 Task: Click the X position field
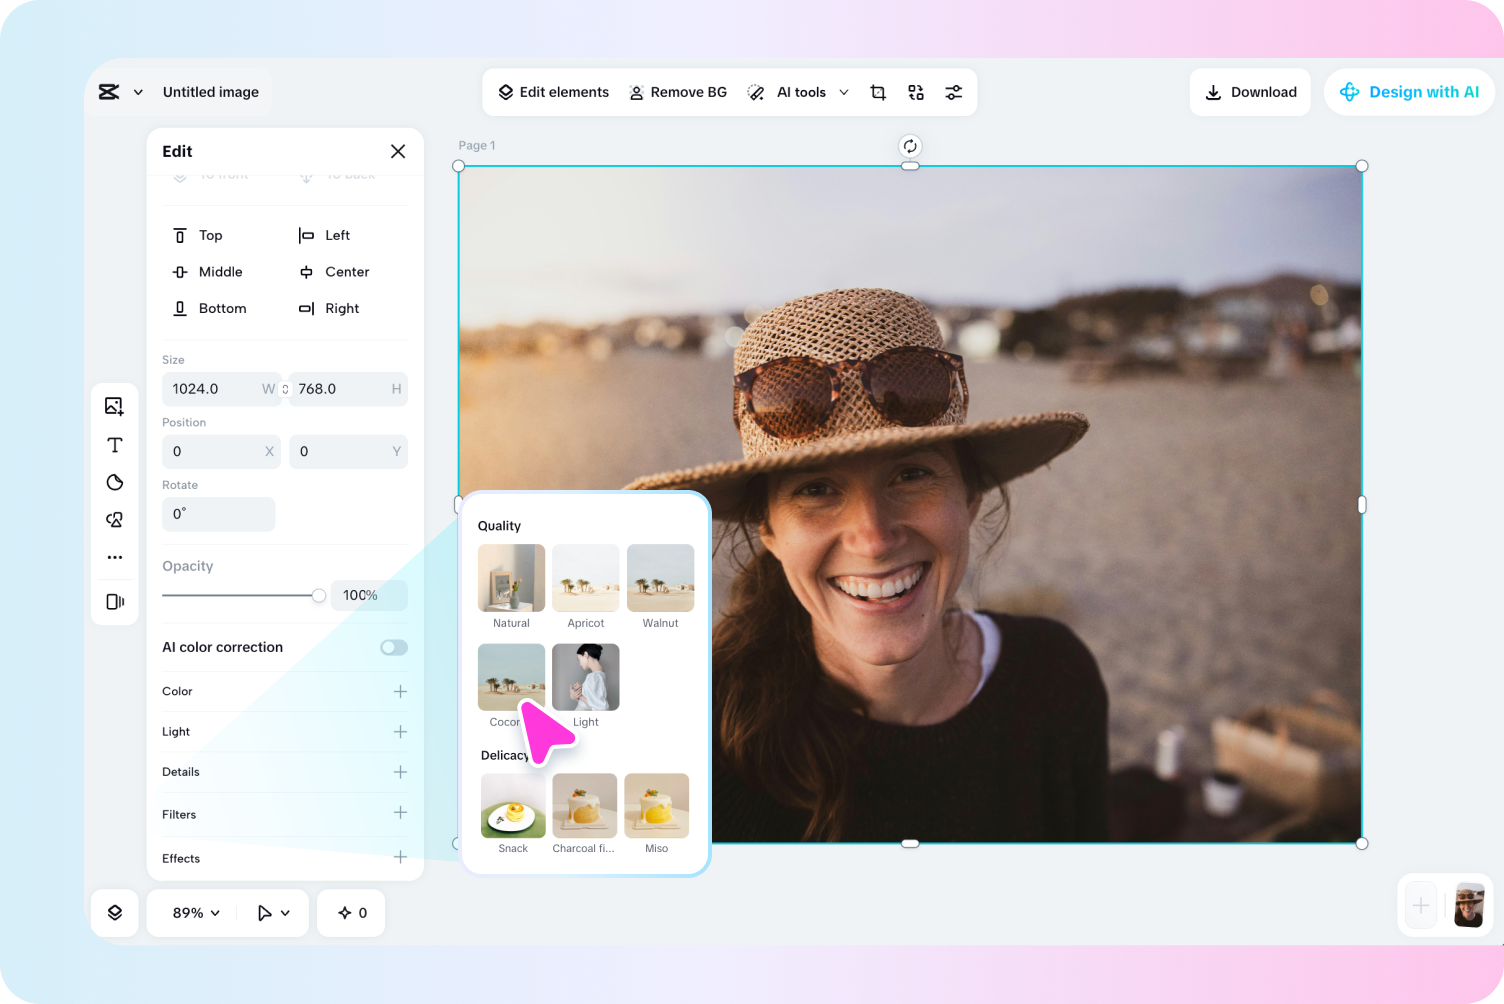coord(221,451)
